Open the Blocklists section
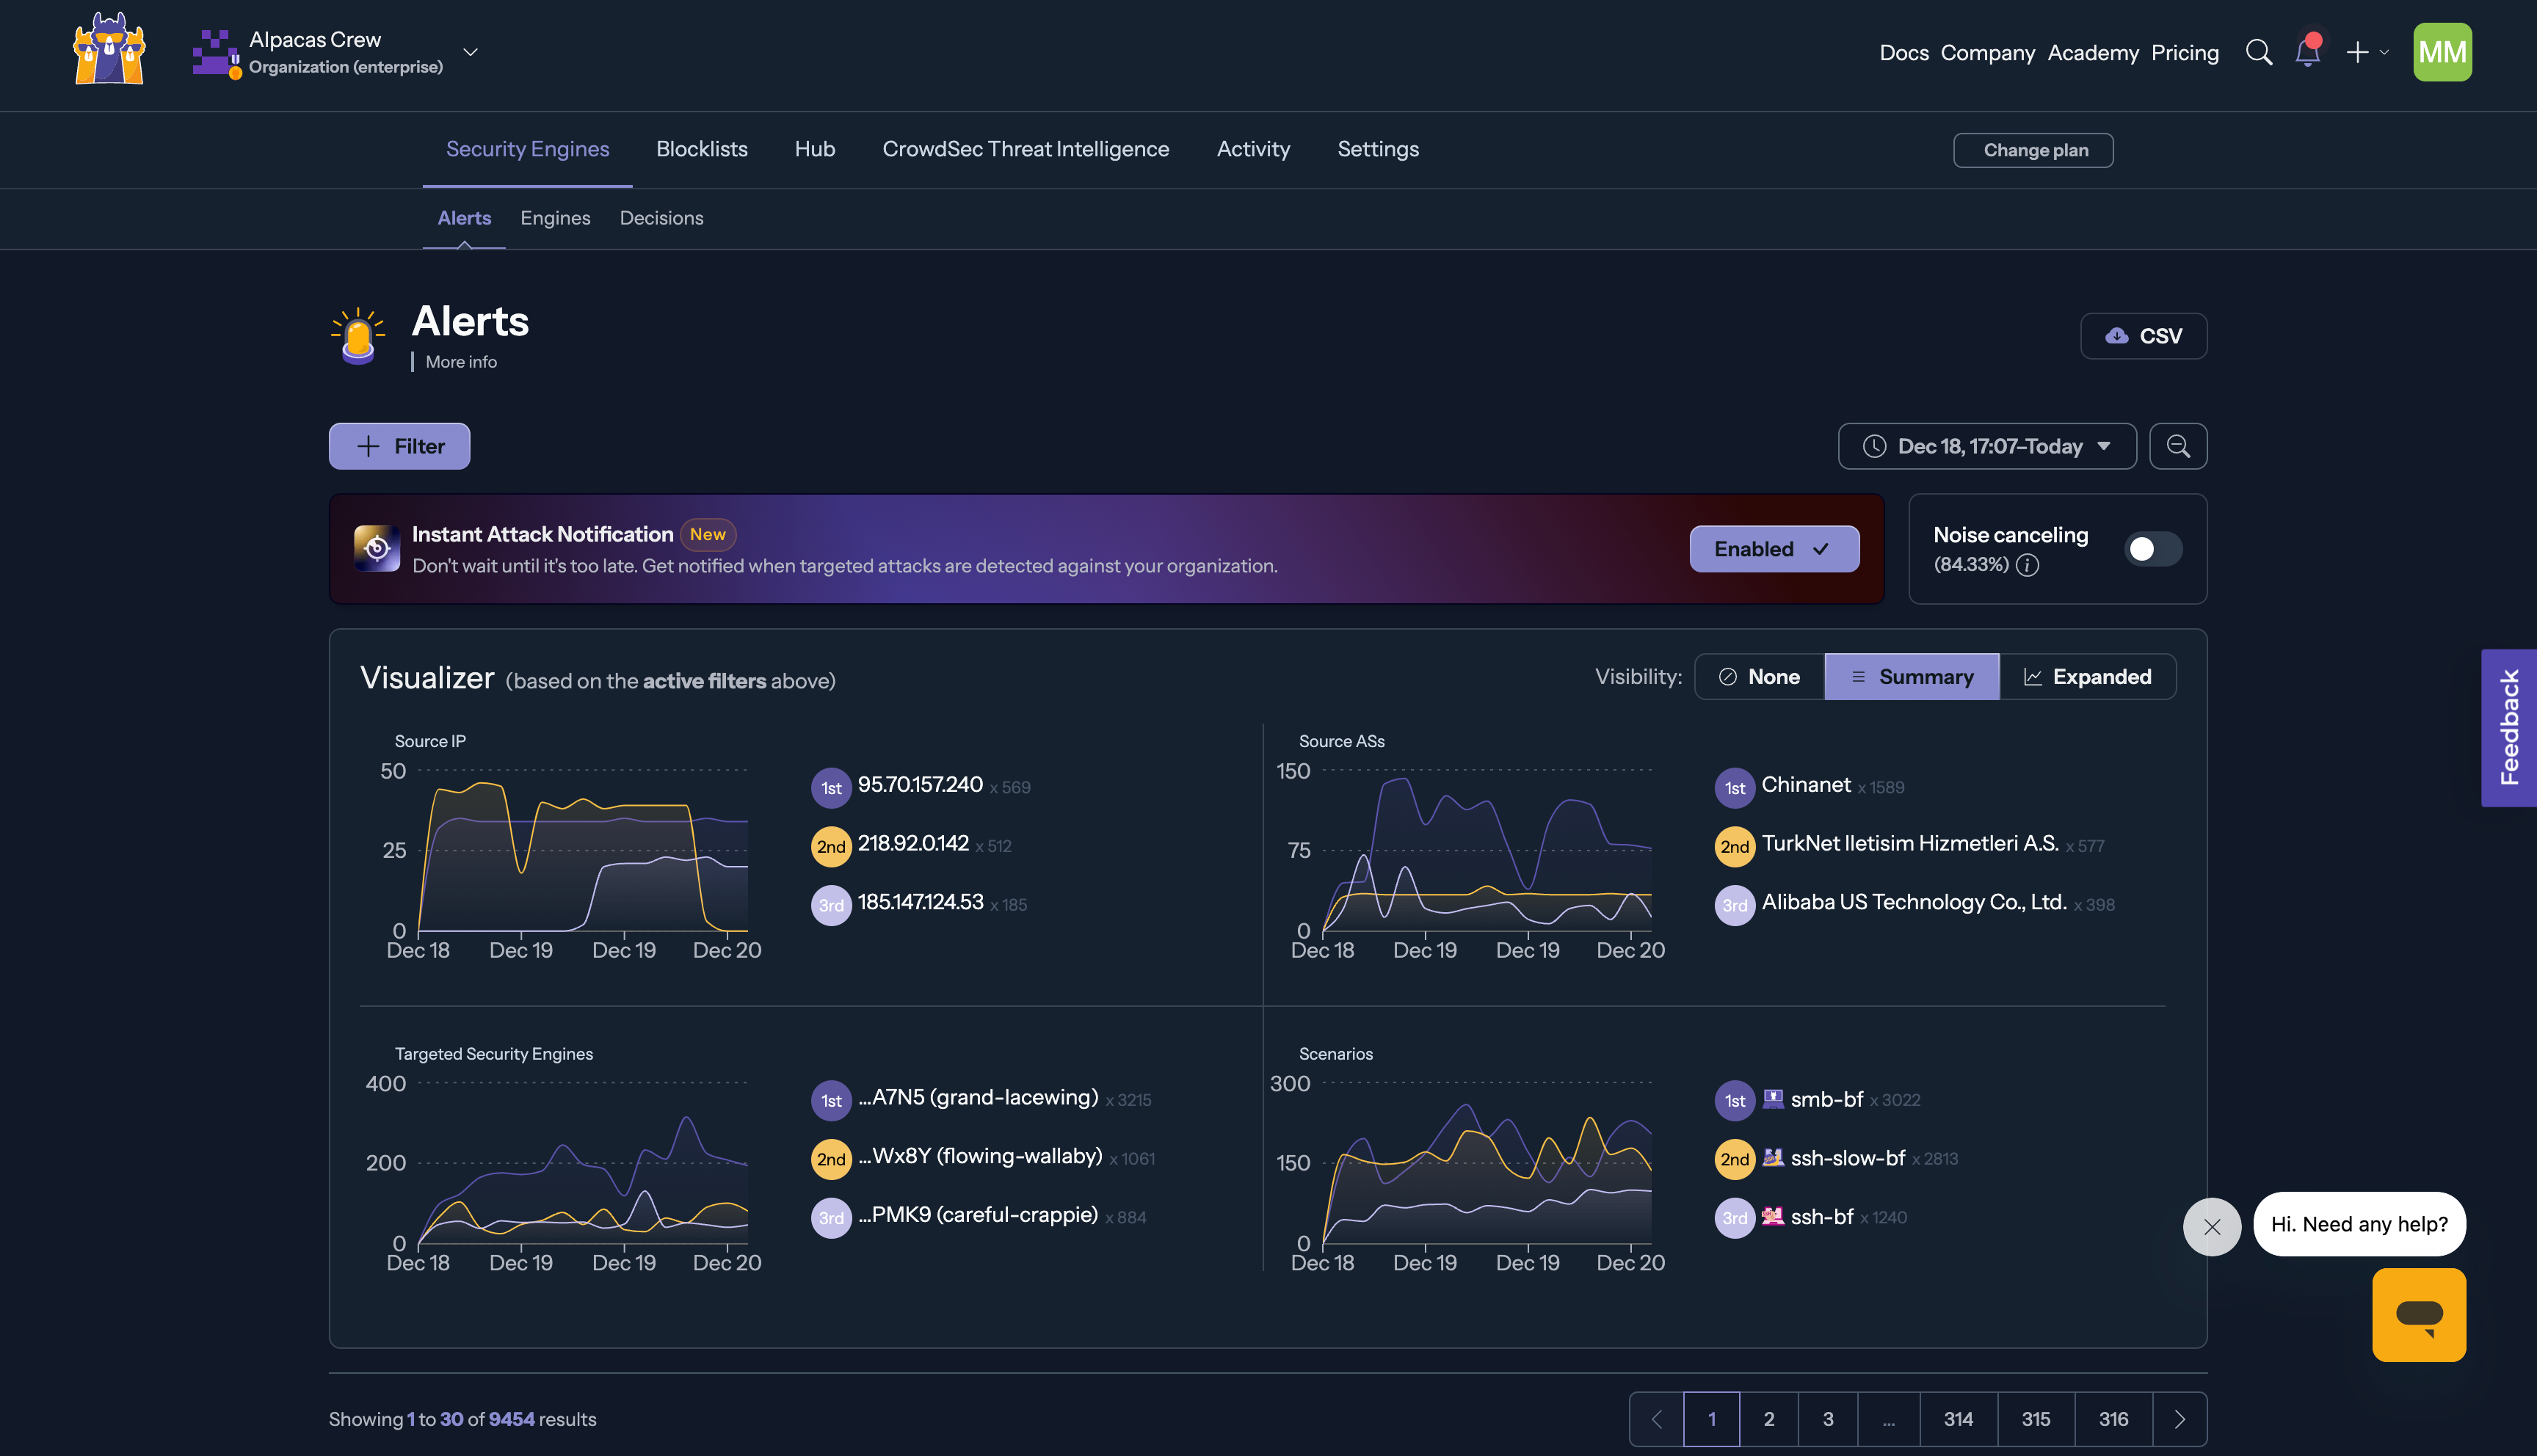 (701, 149)
